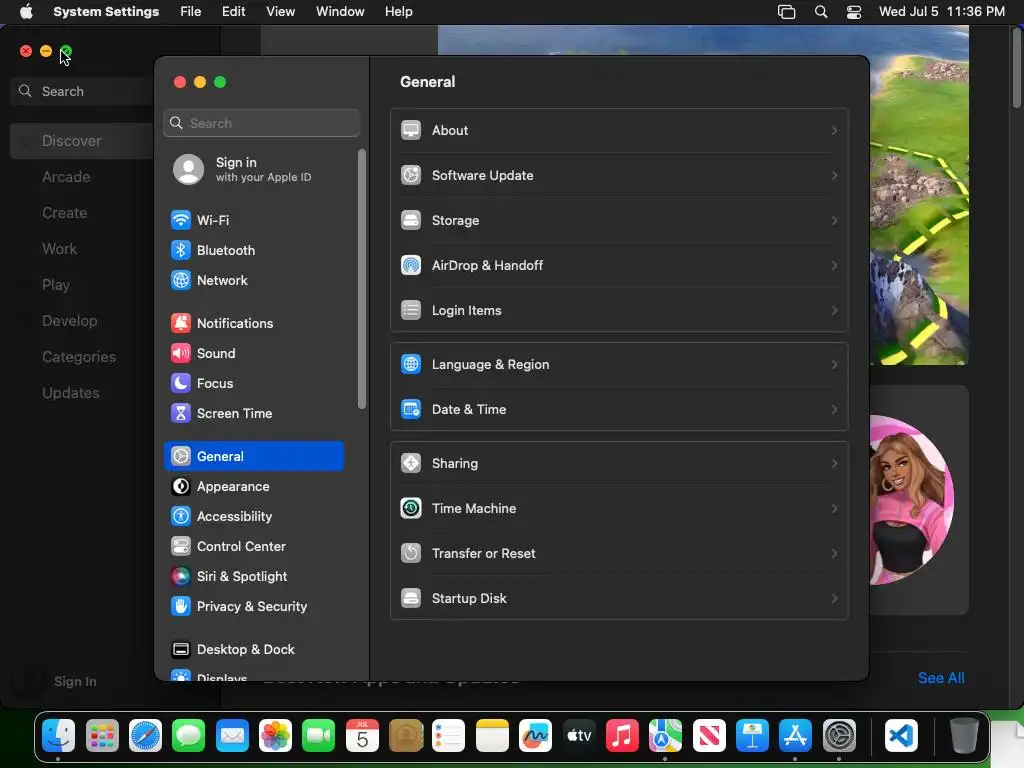Open the Apple menu
Image resolution: width=1024 pixels, height=768 pixels.
(26, 12)
